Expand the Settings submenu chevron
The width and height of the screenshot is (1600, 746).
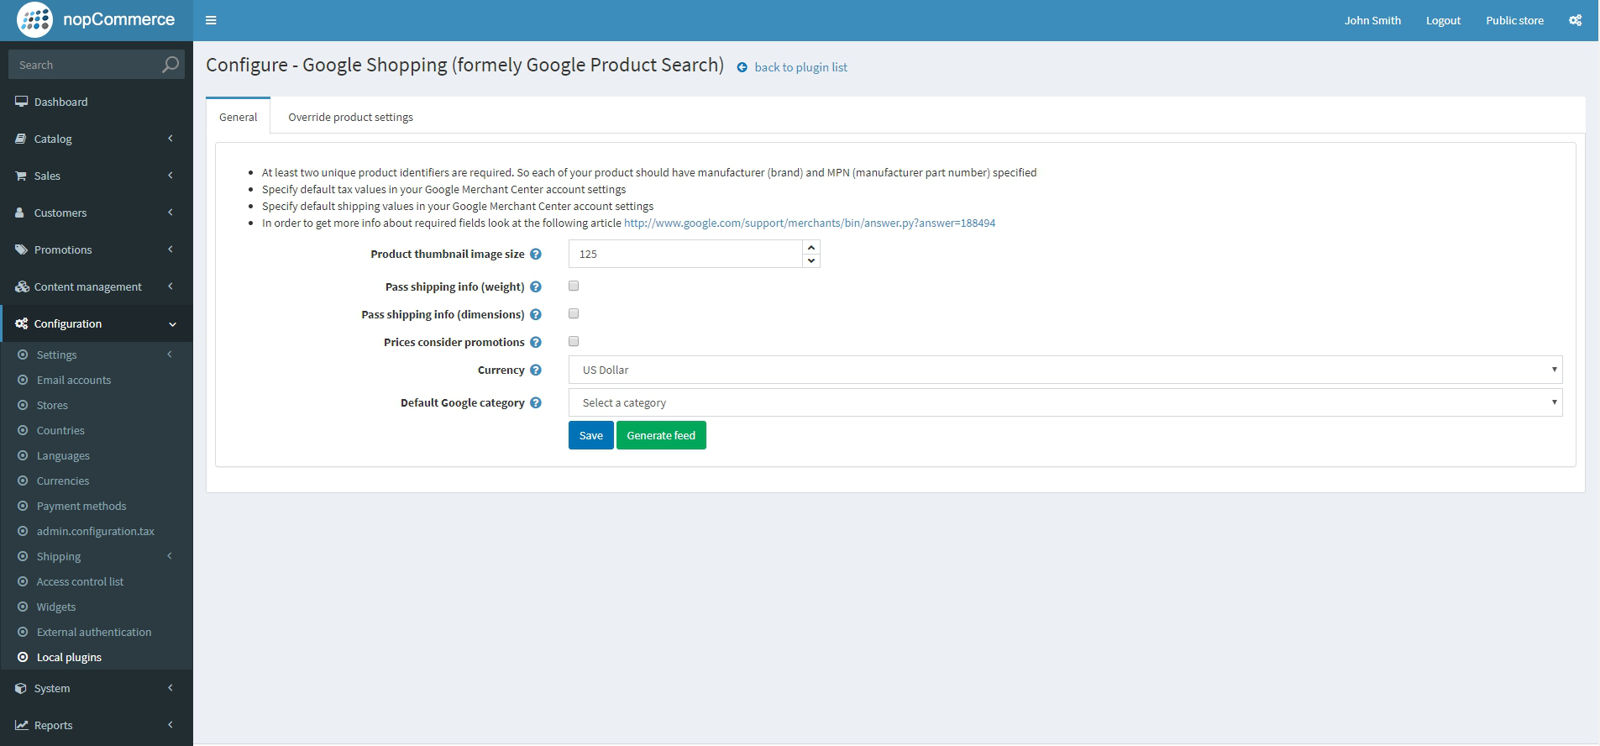click(x=170, y=355)
